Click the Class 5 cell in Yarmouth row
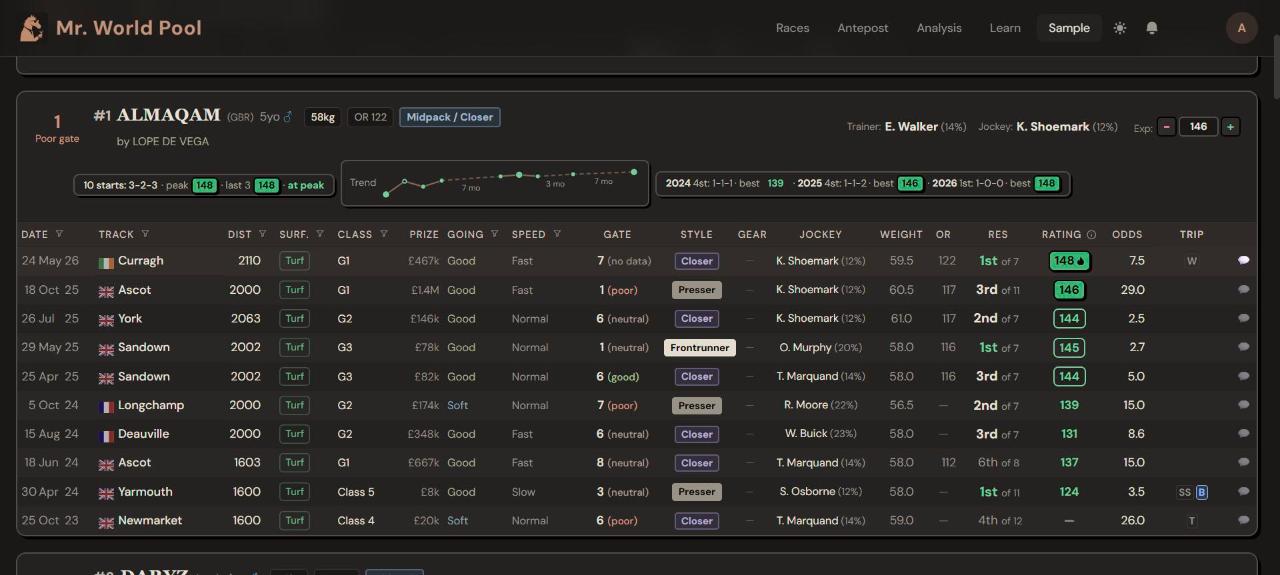This screenshot has width=1280, height=575. tap(356, 492)
